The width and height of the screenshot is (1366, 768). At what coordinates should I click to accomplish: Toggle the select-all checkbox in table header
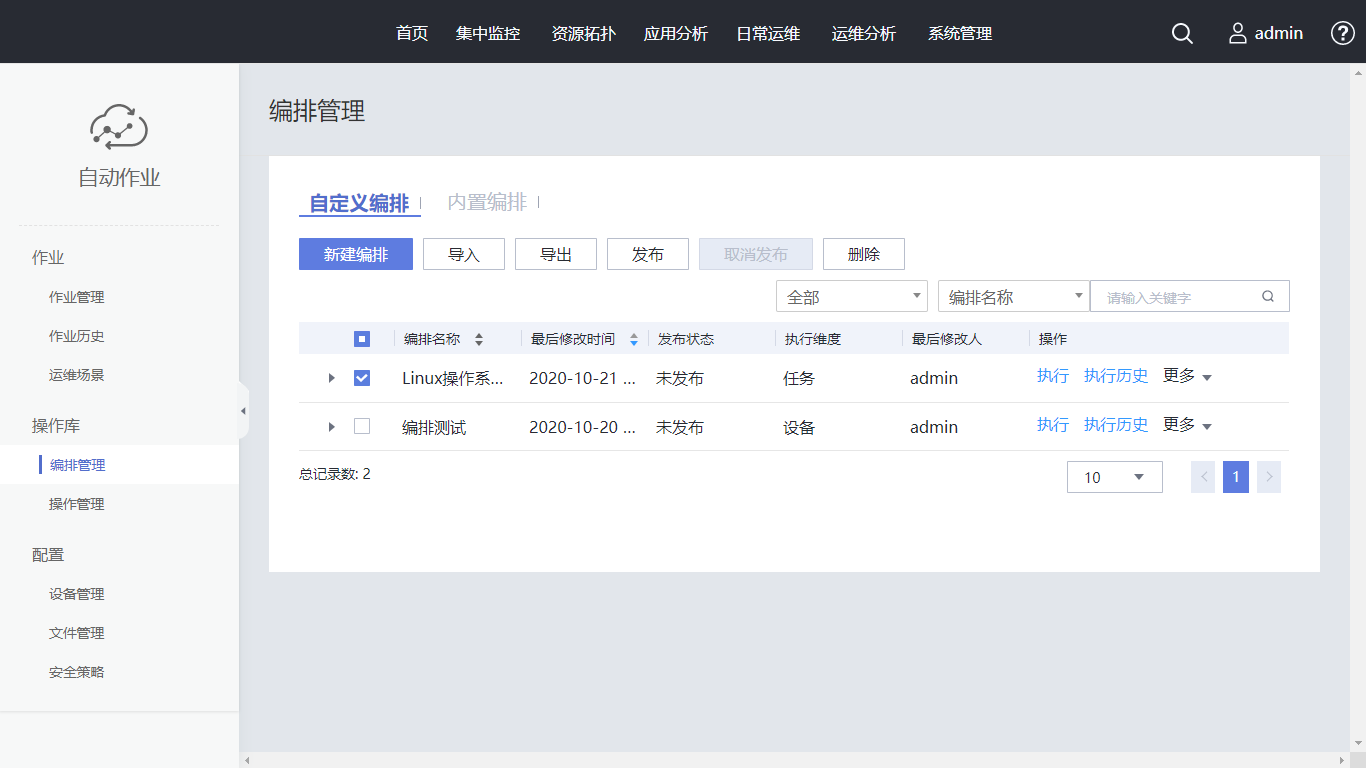coord(362,339)
